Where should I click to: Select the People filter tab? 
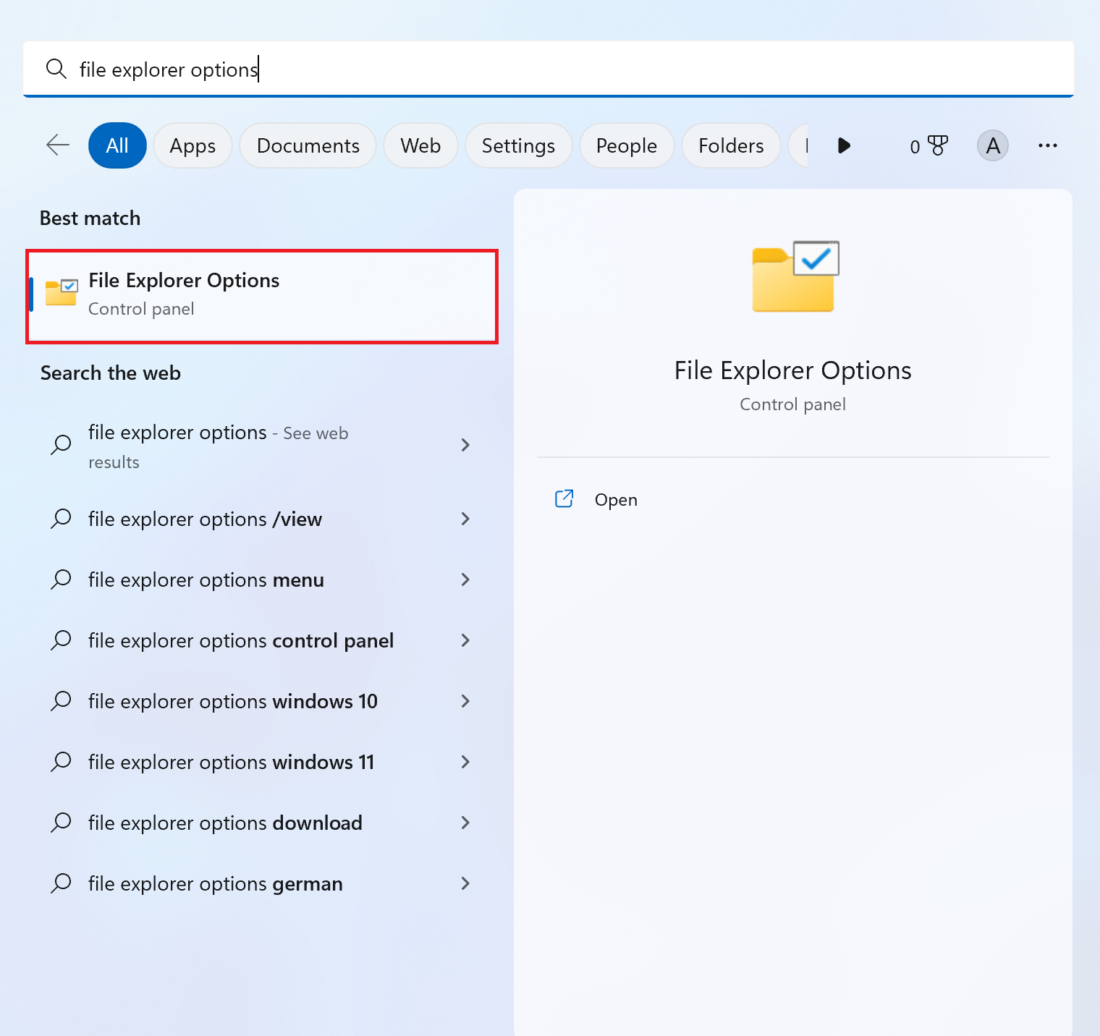pos(626,145)
